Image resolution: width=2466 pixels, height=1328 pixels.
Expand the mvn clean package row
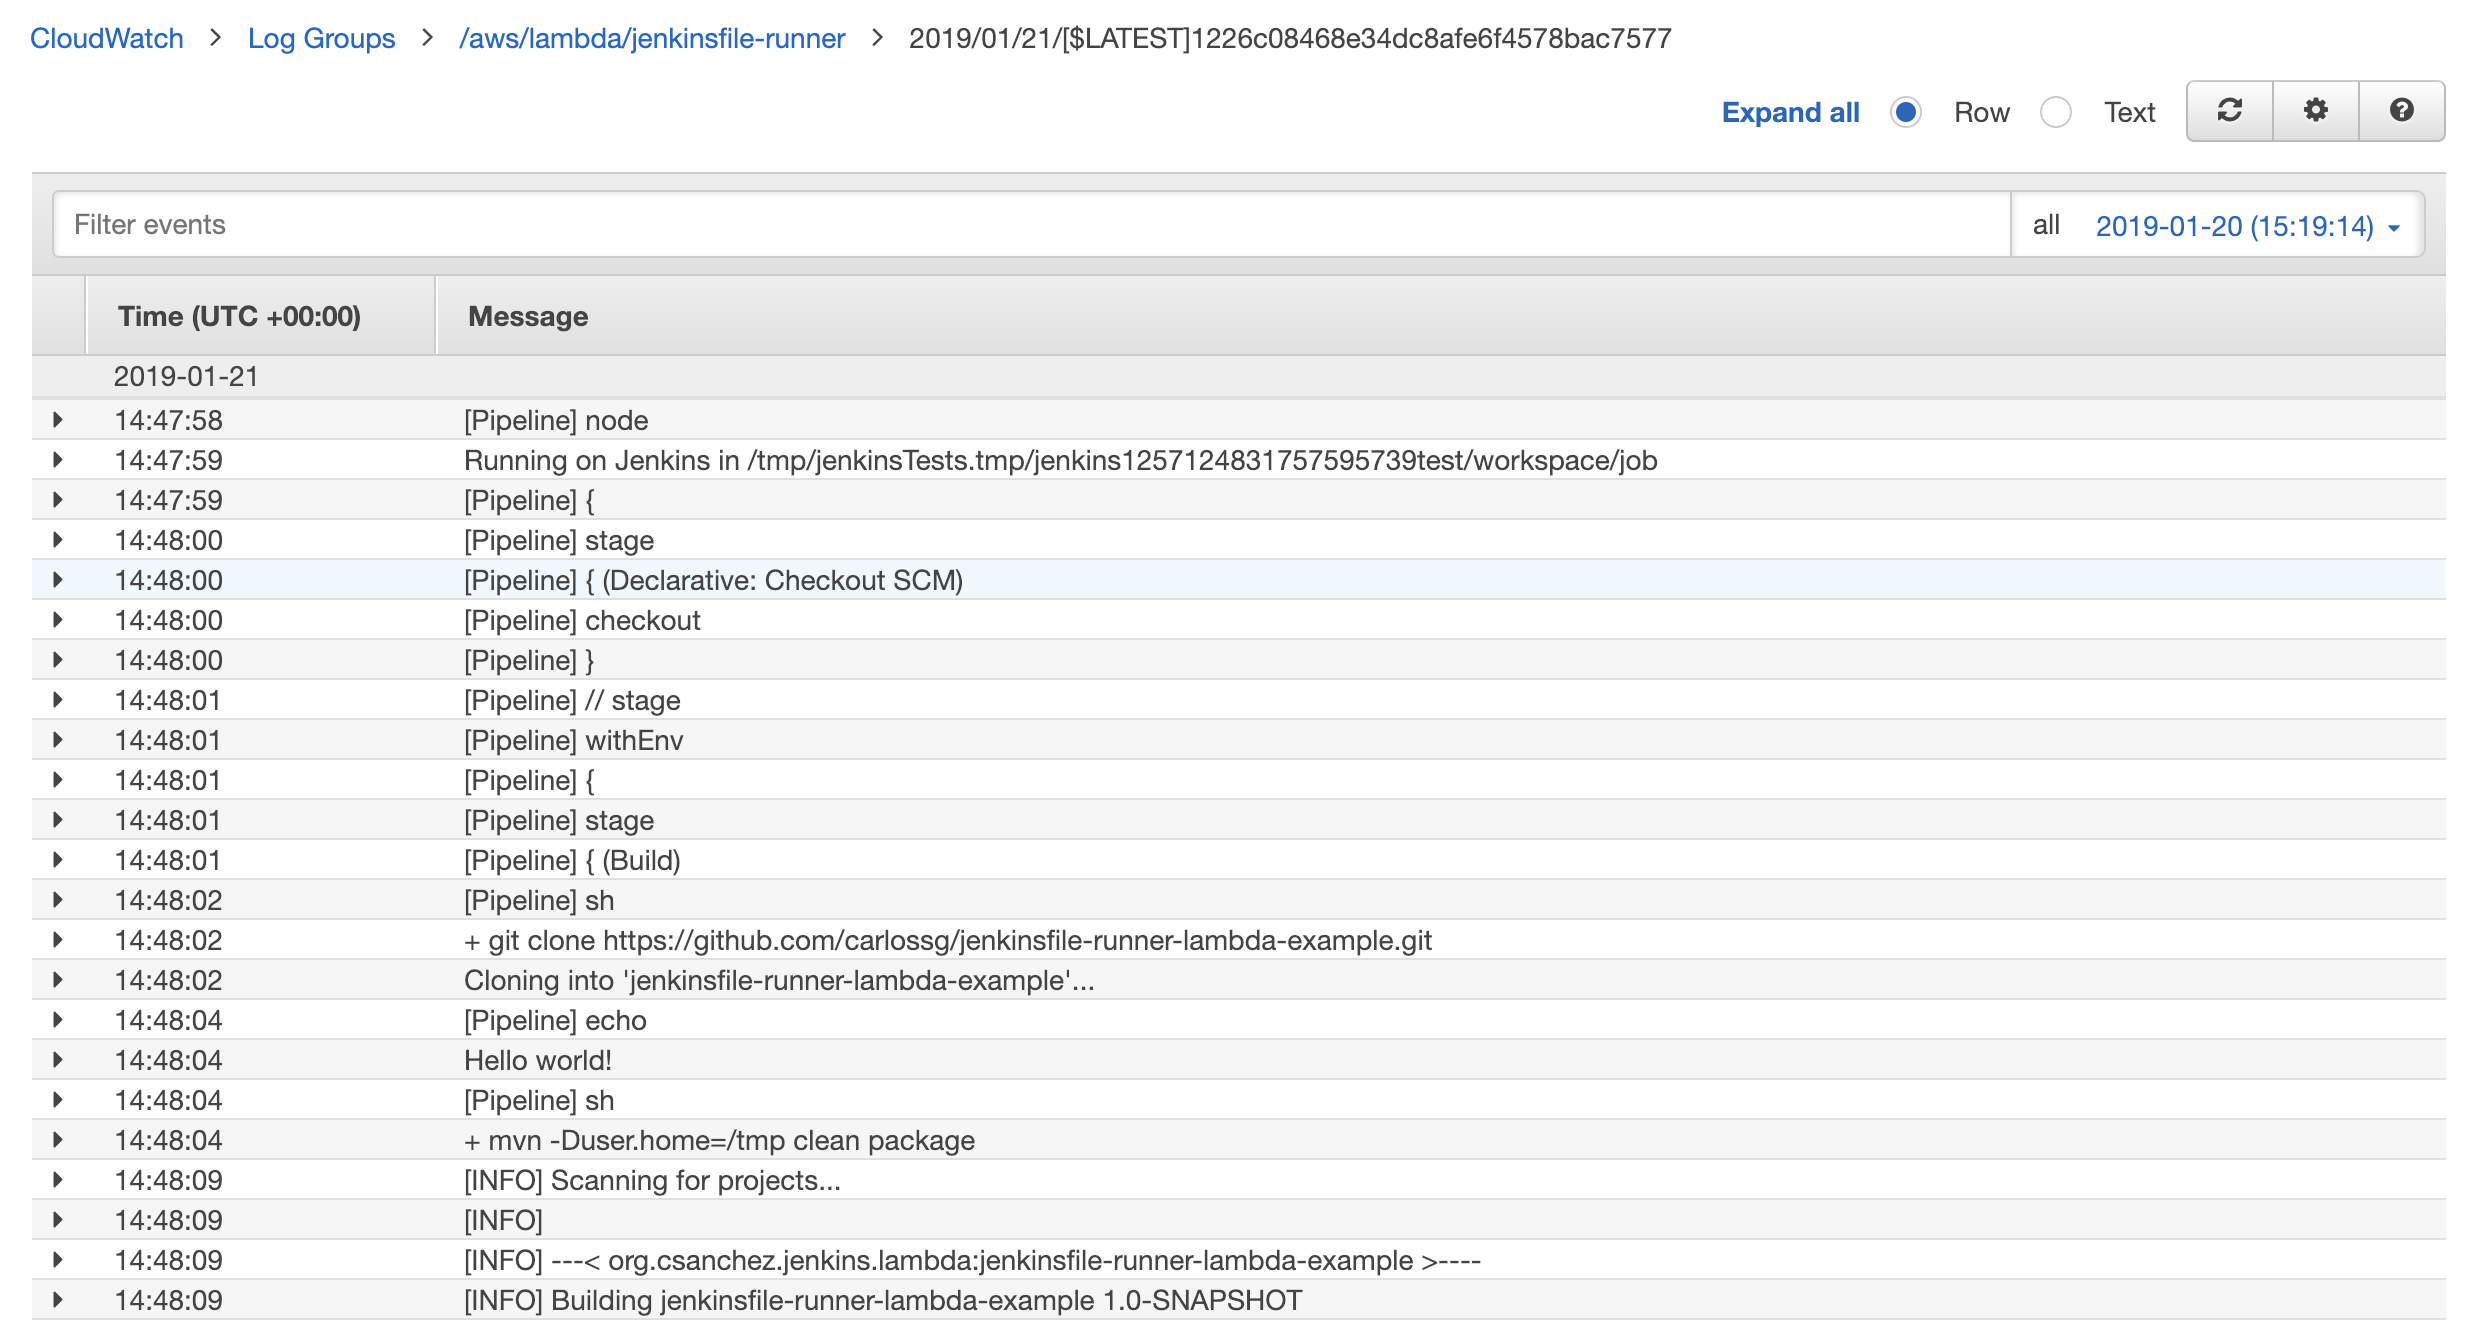[x=58, y=1140]
